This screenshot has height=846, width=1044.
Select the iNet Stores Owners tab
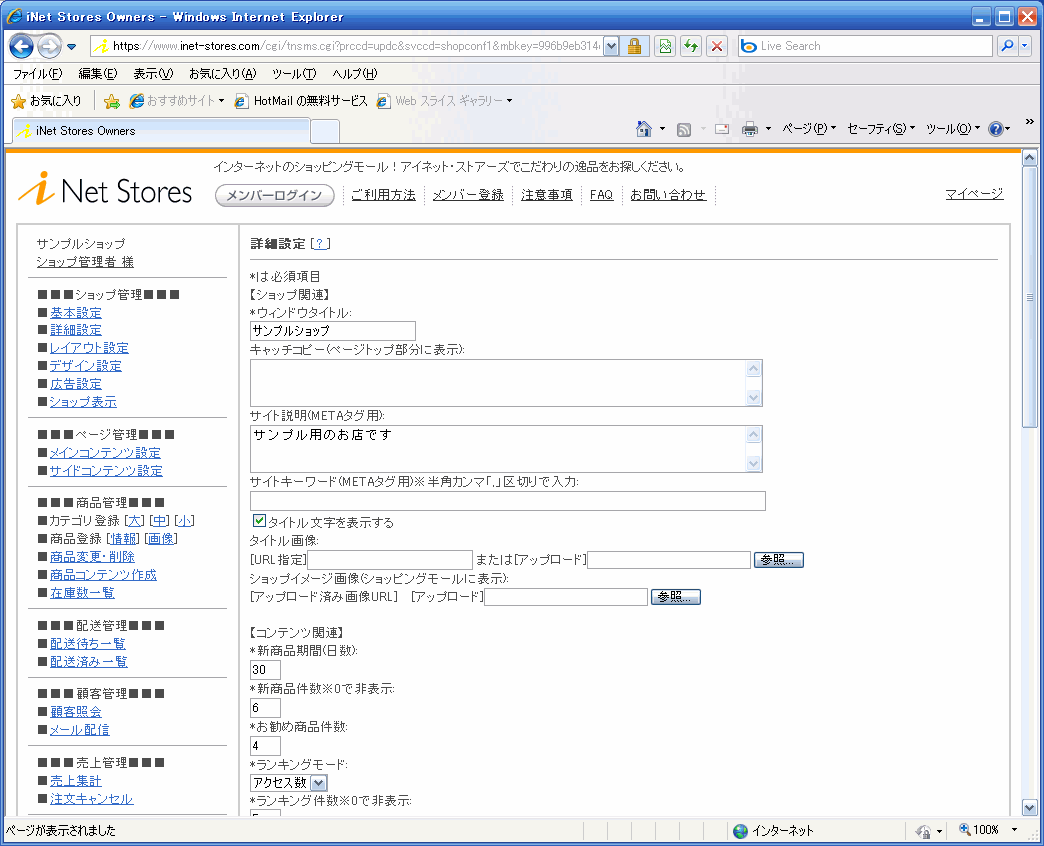(x=160, y=131)
